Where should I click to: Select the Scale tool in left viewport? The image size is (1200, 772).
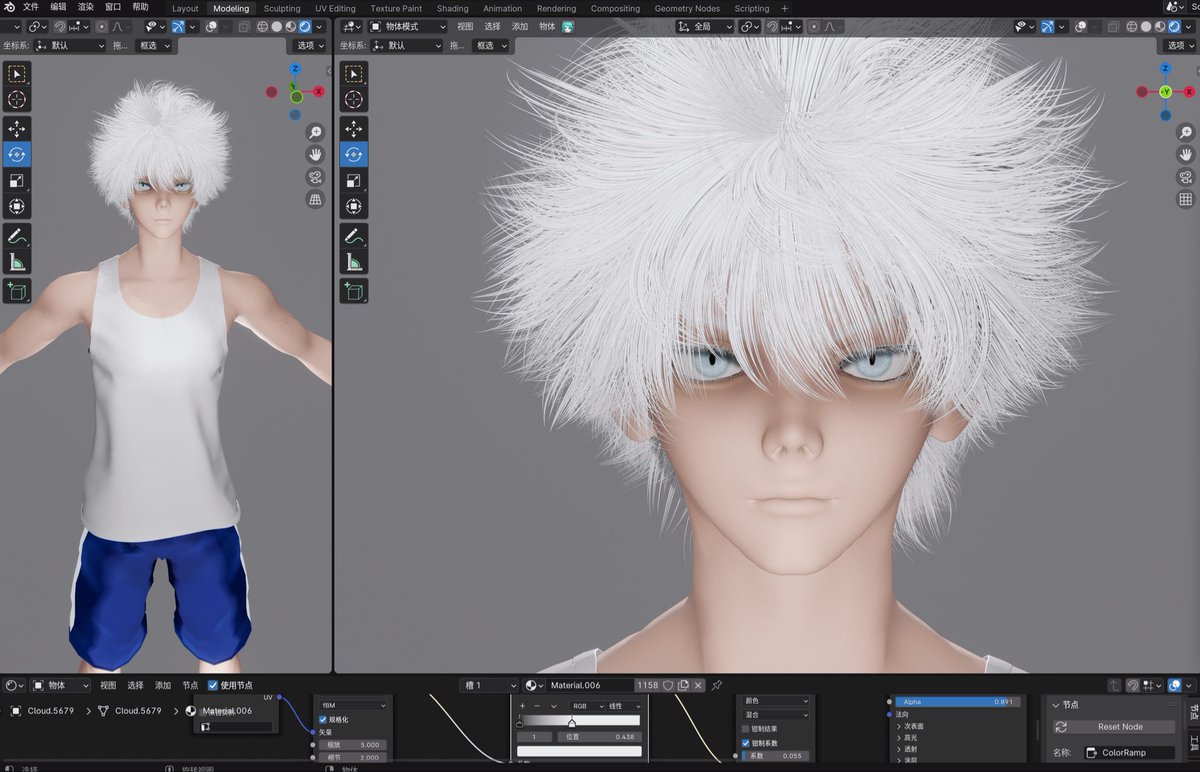pyautogui.click(x=17, y=181)
